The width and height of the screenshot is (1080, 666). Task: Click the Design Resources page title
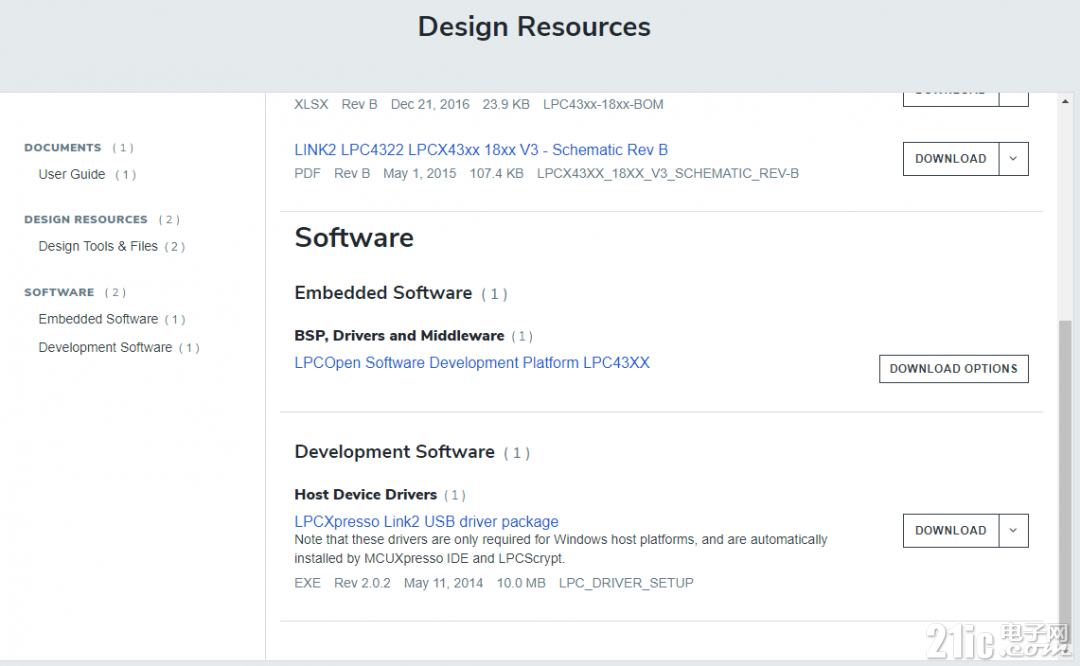click(534, 27)
